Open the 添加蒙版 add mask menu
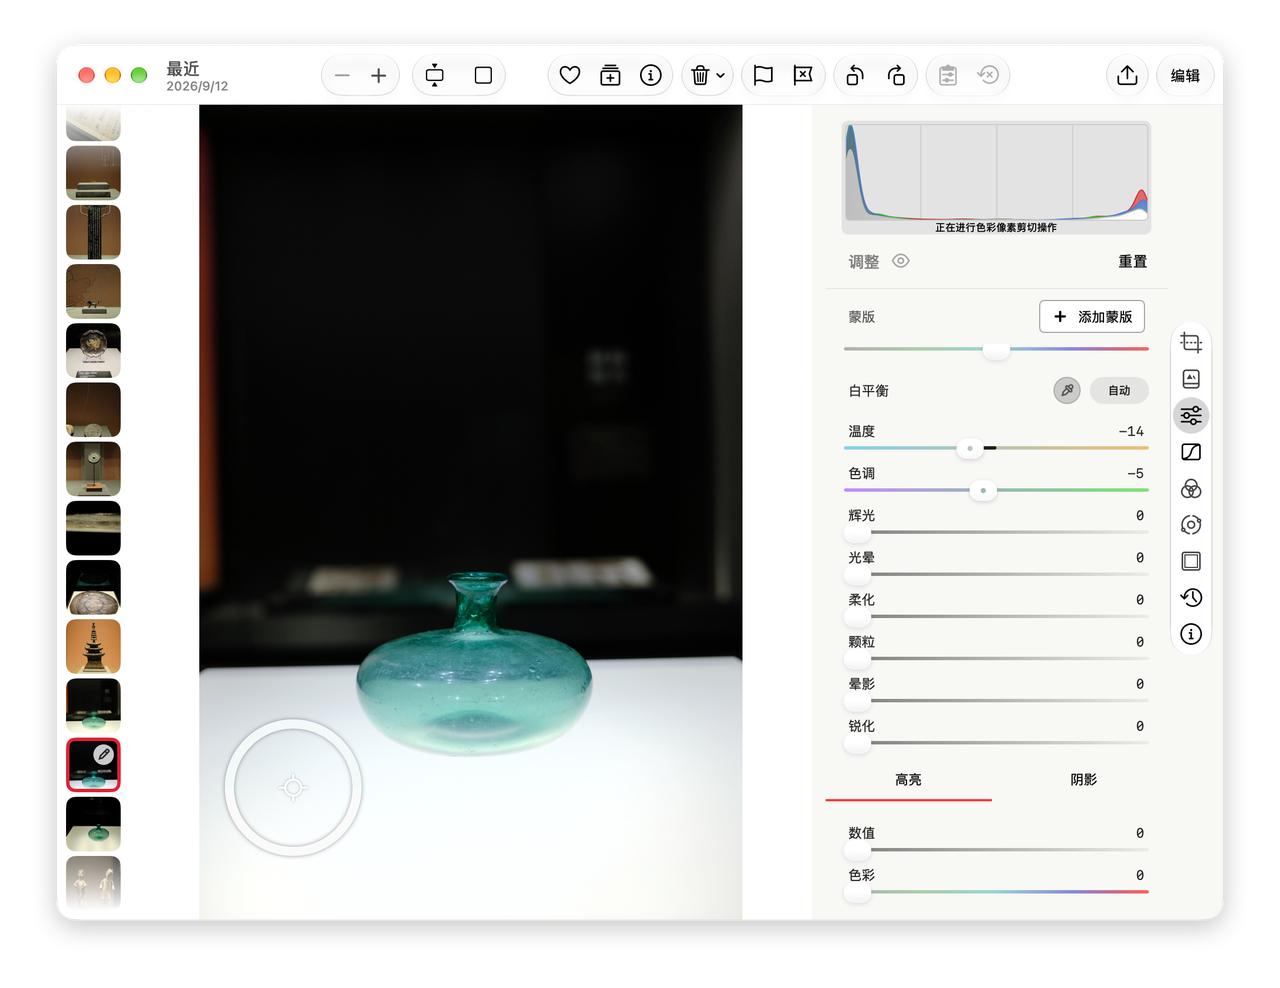The image size is (1280, 988). pyautogui.click(x=1092, y=317)
